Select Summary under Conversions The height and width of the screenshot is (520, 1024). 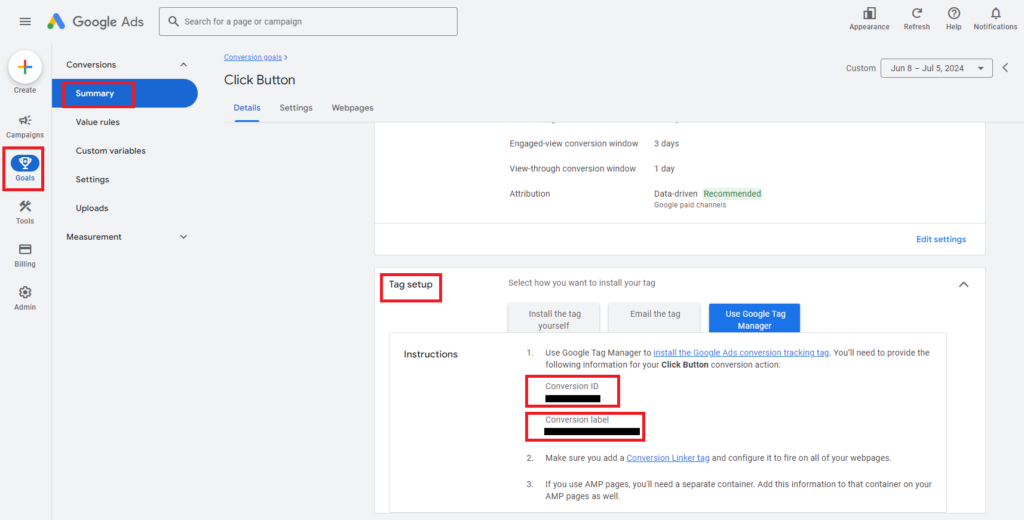coord(124,93)
